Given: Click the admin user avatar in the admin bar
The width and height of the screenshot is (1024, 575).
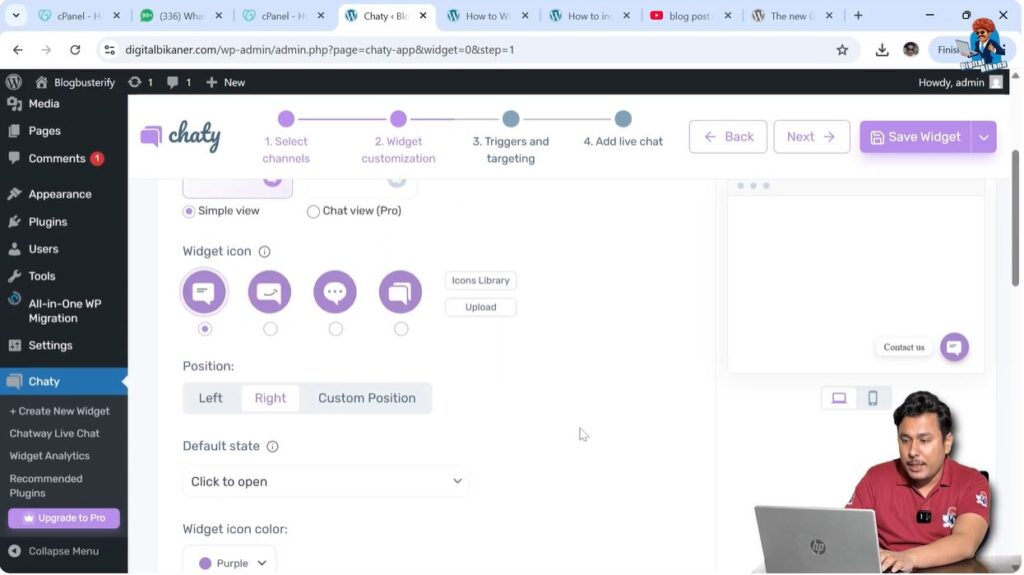Looking at the screenshot, I should point(995,82).
